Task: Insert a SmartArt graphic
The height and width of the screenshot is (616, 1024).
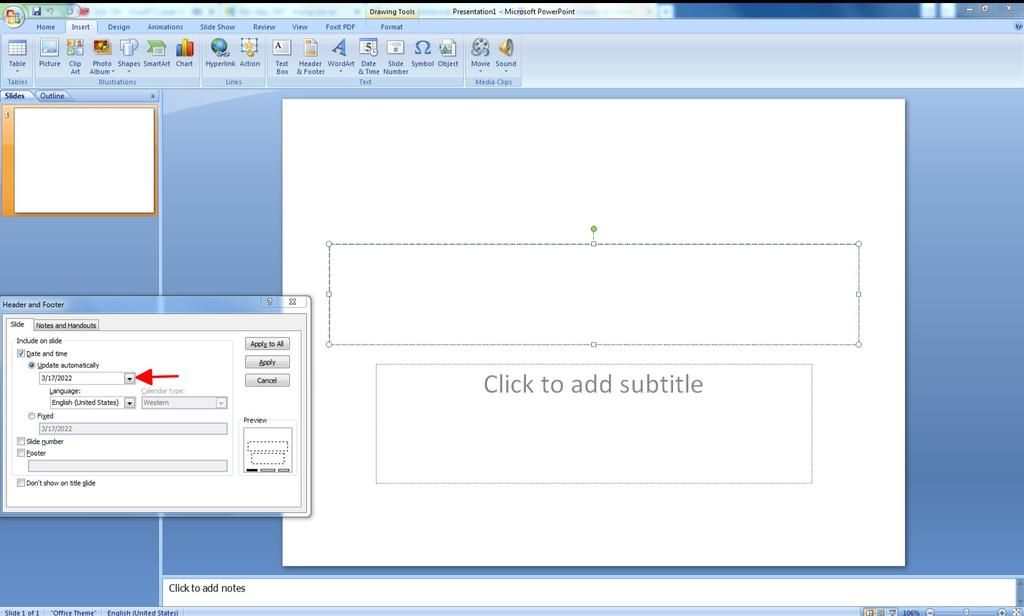Action: pyautogui.click(x=157, y=53)
